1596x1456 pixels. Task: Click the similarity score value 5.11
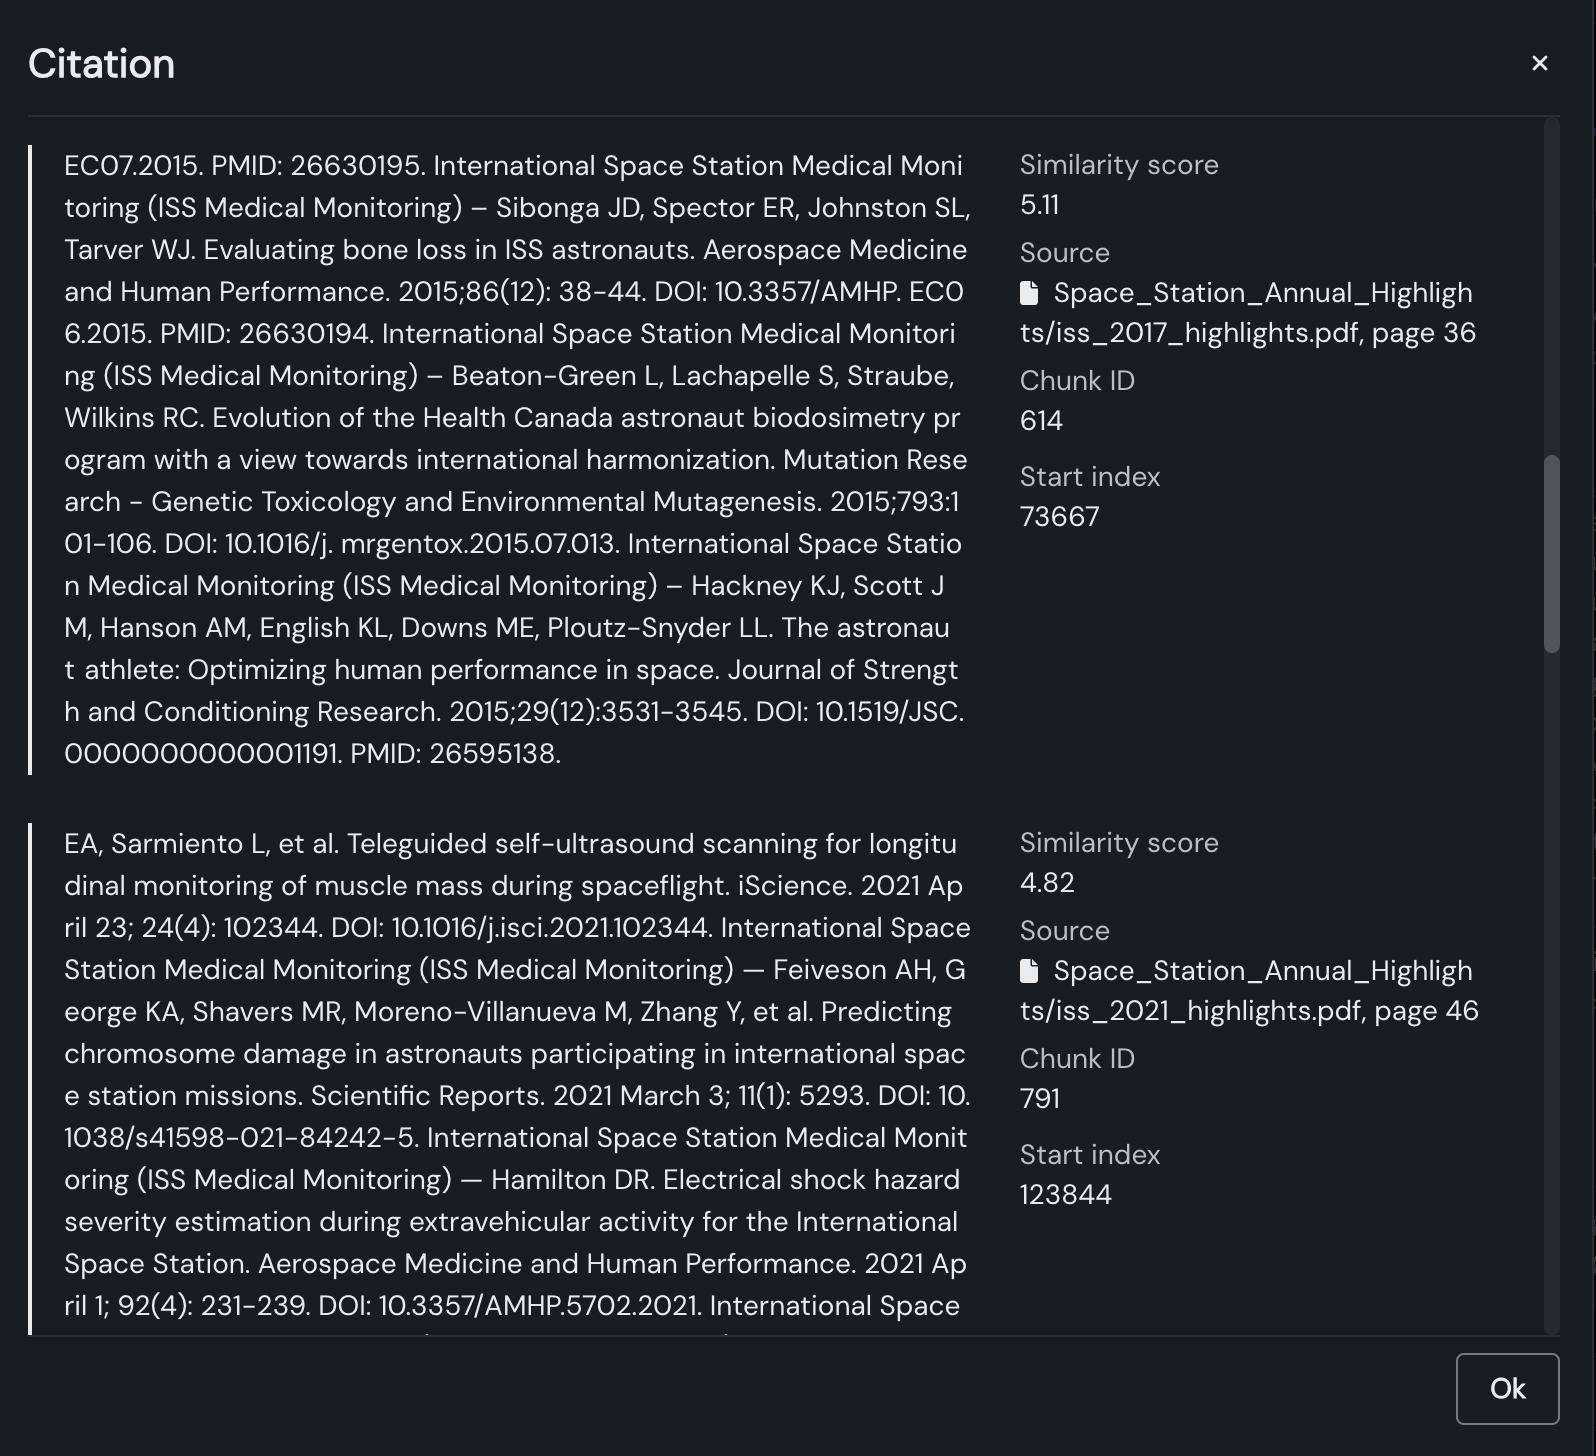[x=1040, y=205]
